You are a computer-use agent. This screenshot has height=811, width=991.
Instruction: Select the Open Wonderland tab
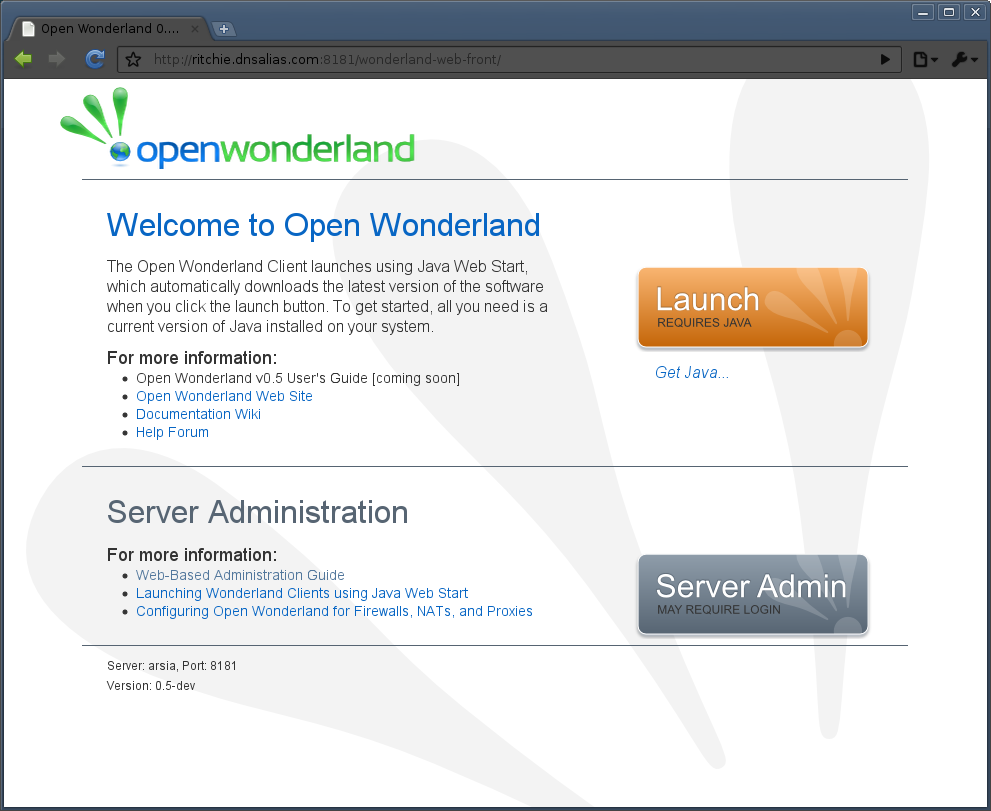pyautogui.click(x=109, y=28)
